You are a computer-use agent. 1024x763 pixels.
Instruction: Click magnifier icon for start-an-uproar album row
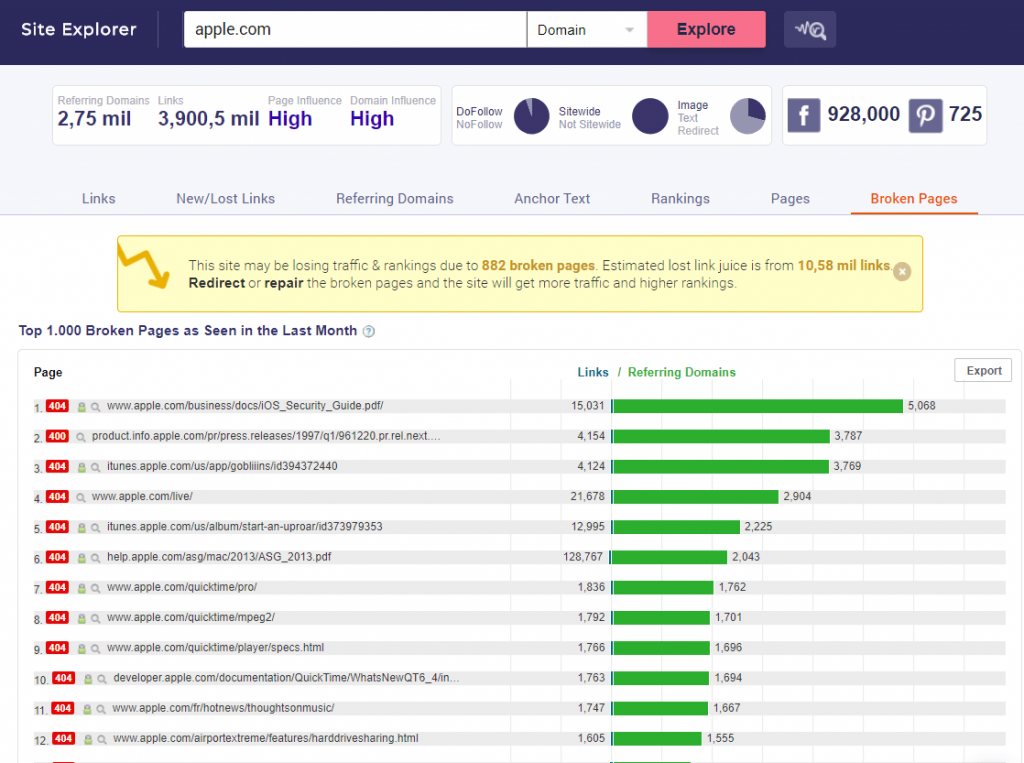click(x=95, y=528)
